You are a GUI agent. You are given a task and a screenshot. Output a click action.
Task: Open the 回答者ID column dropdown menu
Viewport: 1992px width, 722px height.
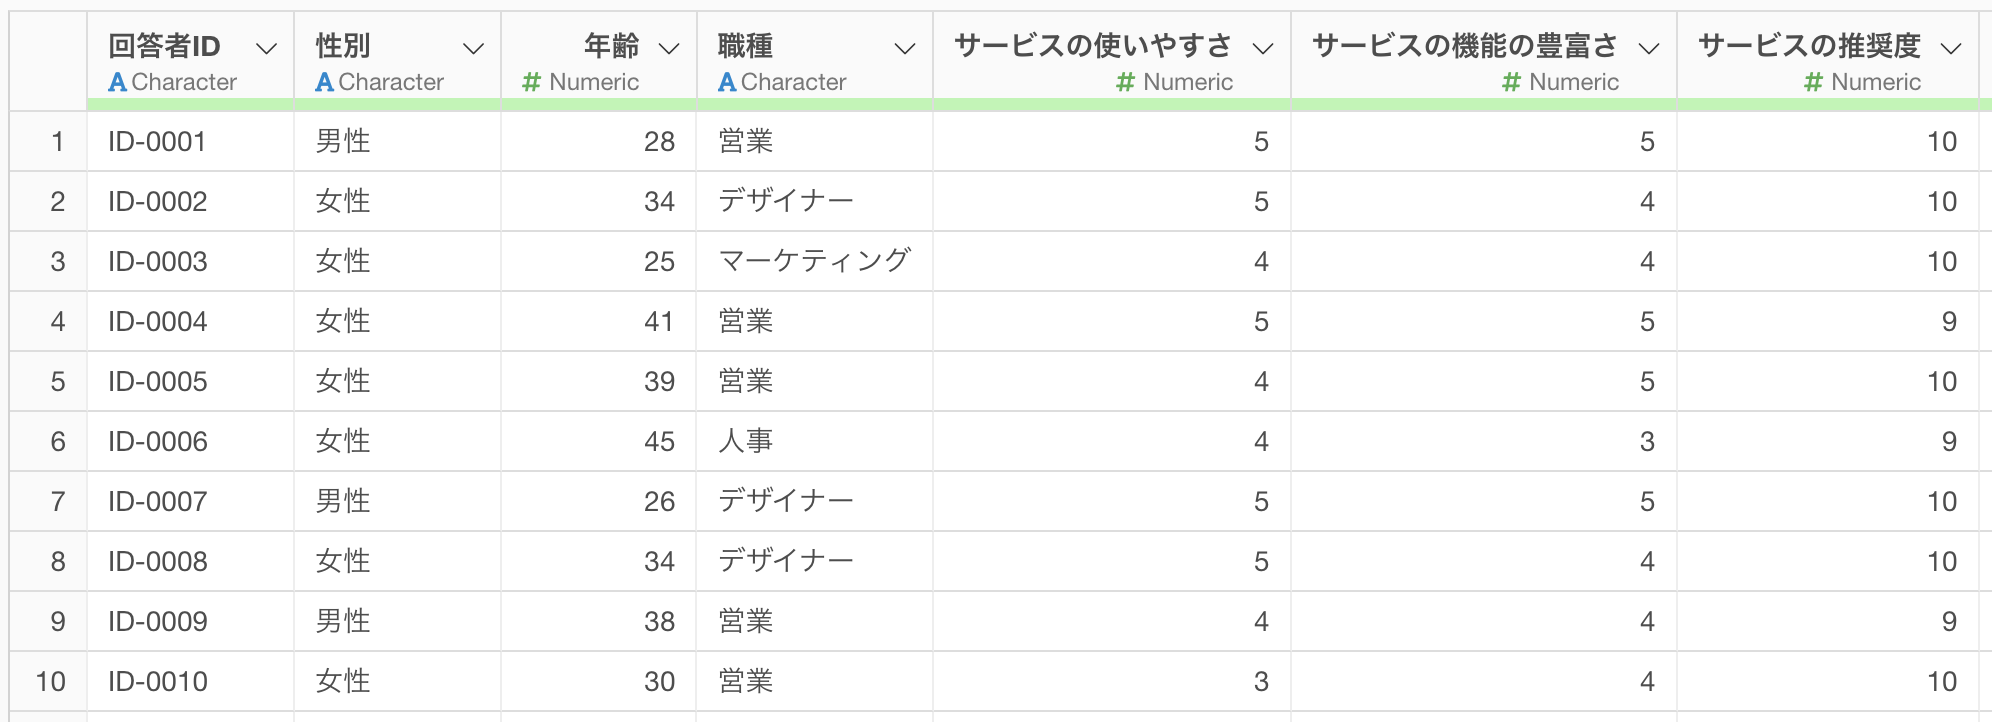[x=266, y=48]
